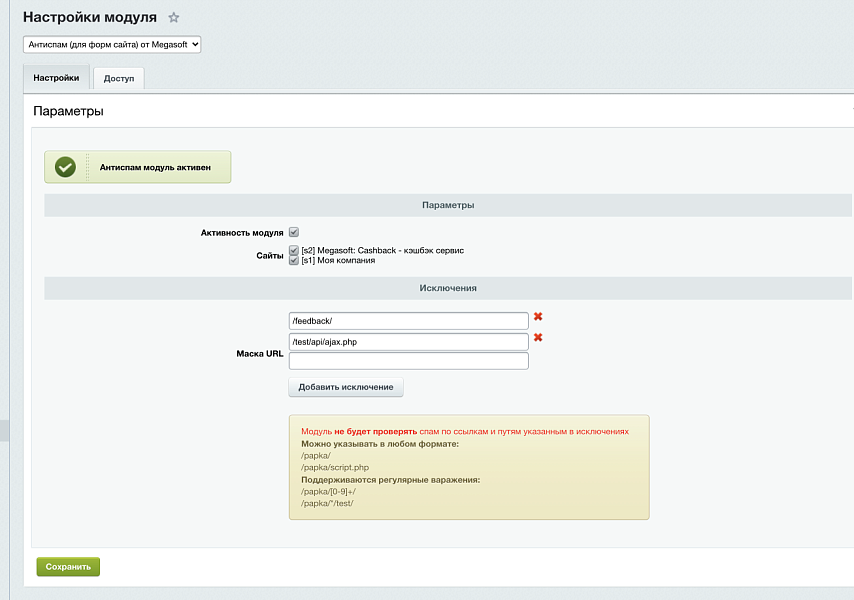
Task: Click the favorites star next to page title
Action: pos(174,18)
